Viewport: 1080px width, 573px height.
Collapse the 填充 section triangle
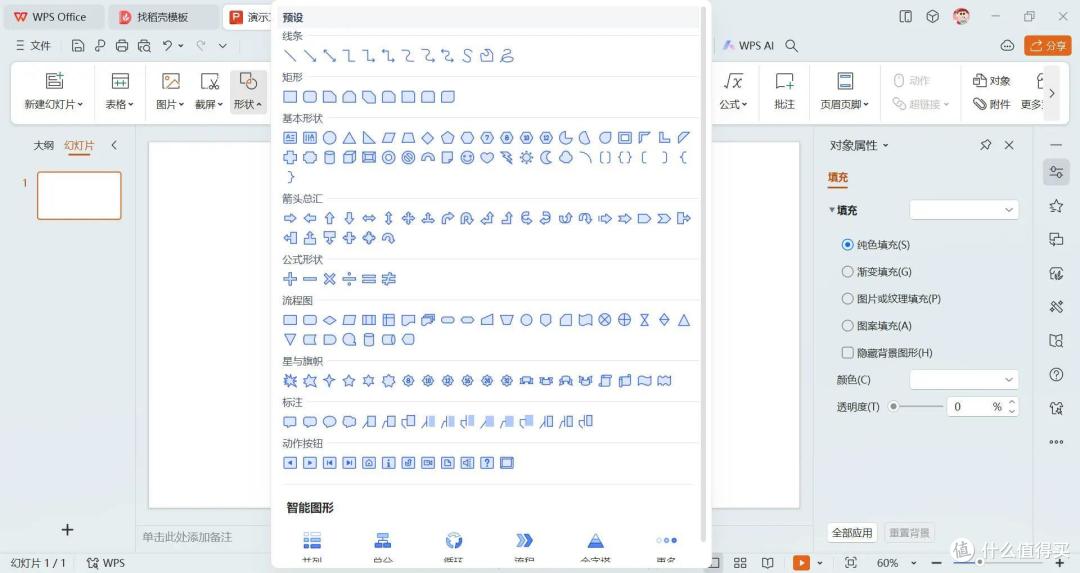click(831, 210)
